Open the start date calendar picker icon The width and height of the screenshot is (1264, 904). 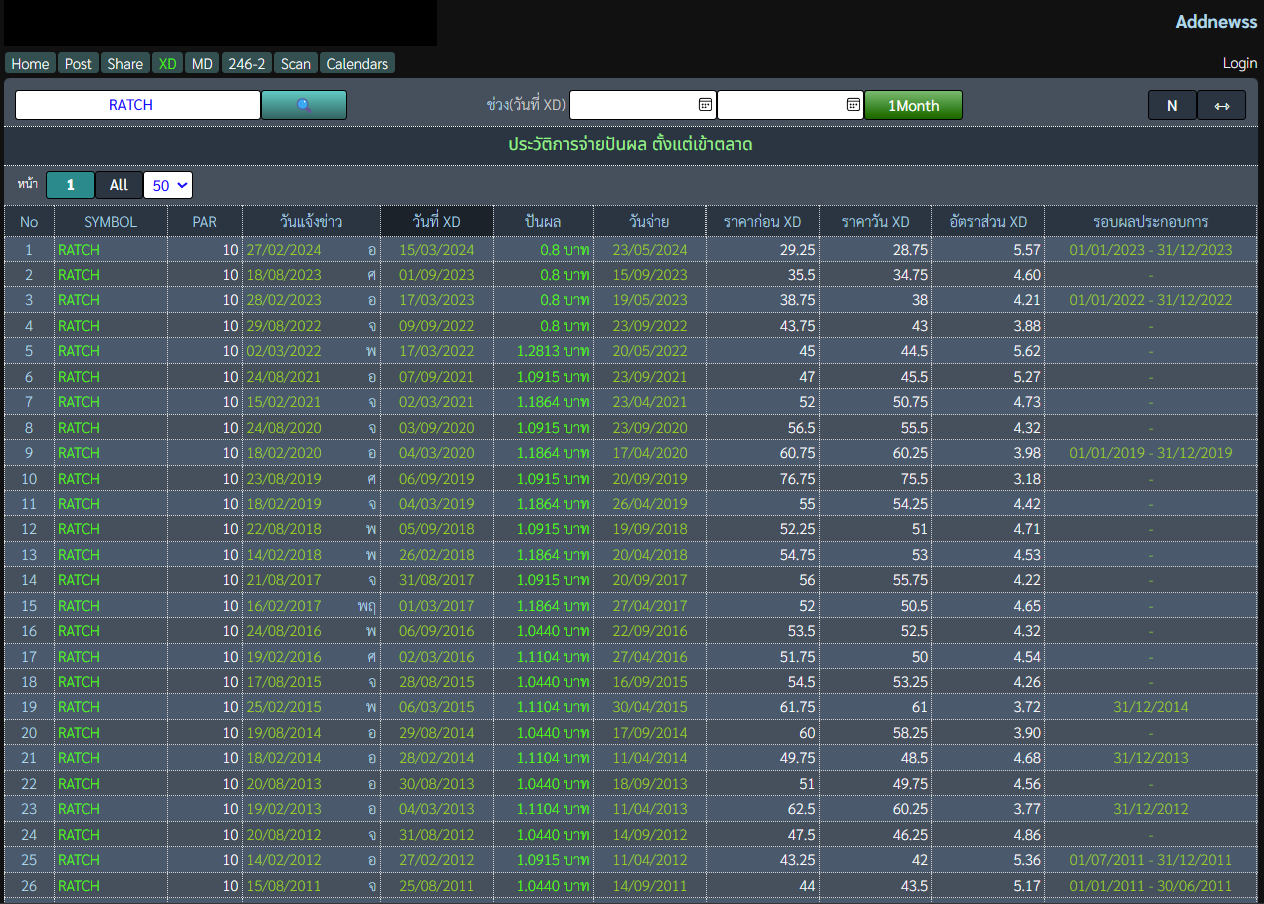coord(705,104)
